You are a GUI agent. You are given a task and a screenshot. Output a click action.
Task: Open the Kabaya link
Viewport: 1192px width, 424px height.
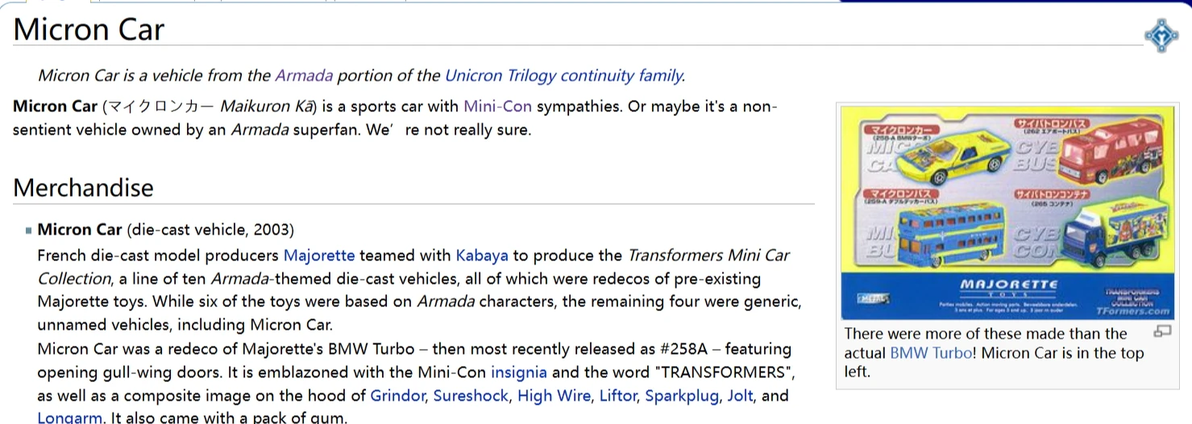482,255
